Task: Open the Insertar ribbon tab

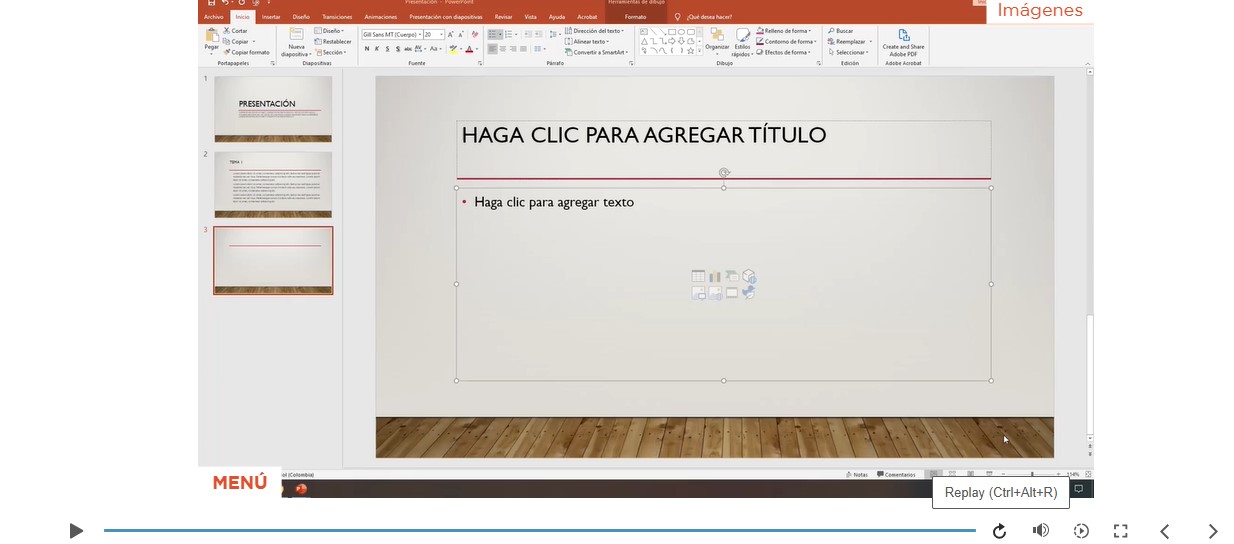Action: pos(271,17)
